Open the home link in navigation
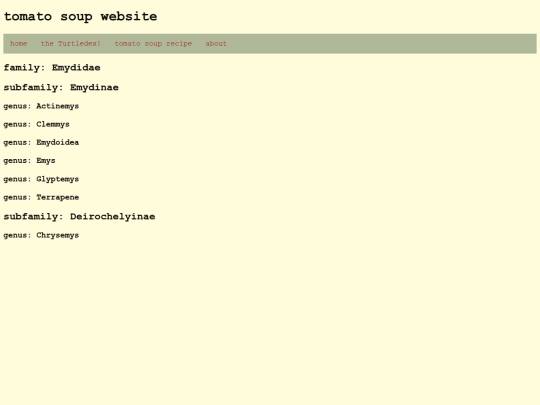 click(18, 44)
